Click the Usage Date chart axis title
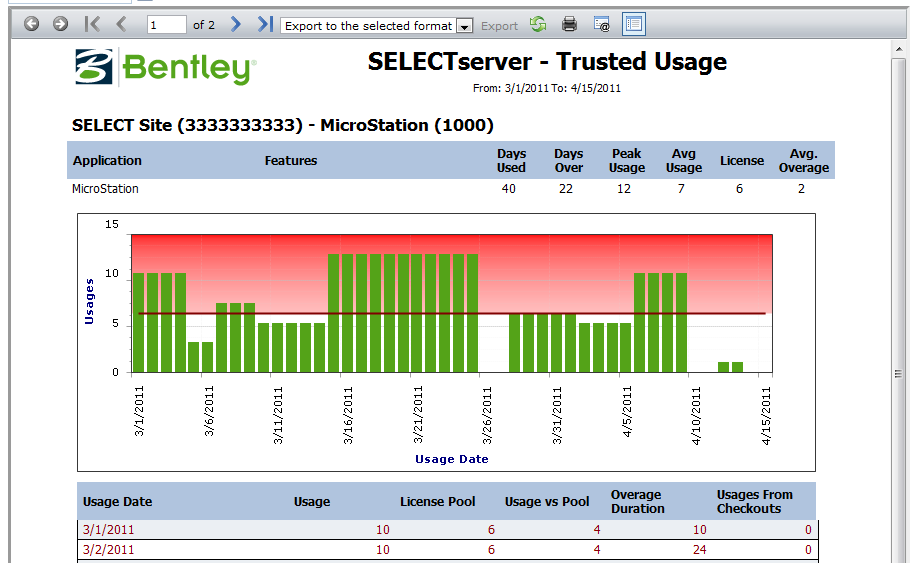Screen dimensions: 912x563 point(452,459)
